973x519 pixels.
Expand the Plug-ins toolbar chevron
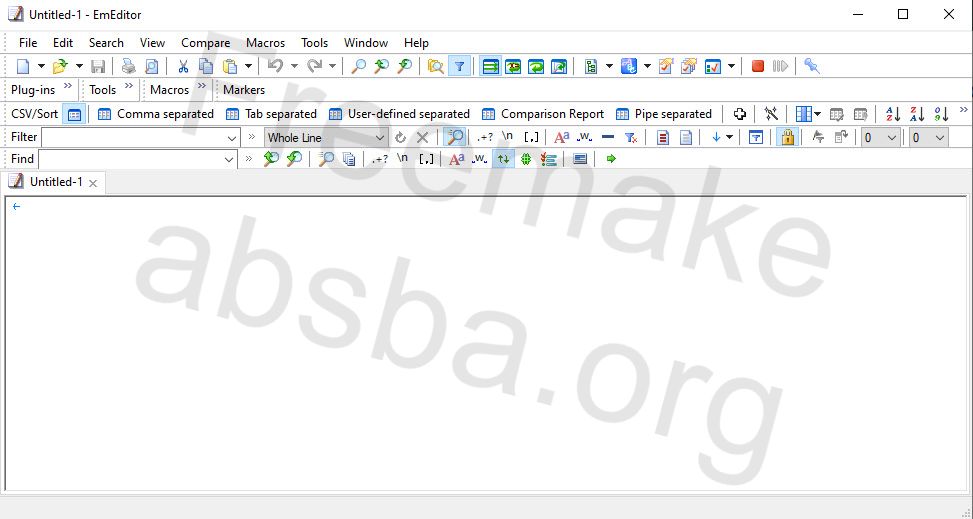pos(68,86)
